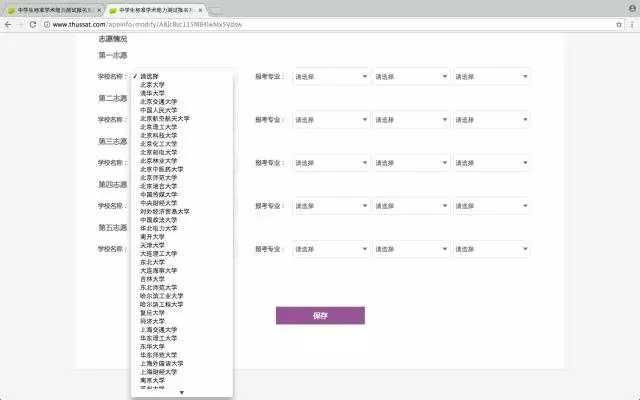The width and height of the screenshot is (640, 400).
Task: Show more schools with list's down arrow
Action: pos(182,393)
